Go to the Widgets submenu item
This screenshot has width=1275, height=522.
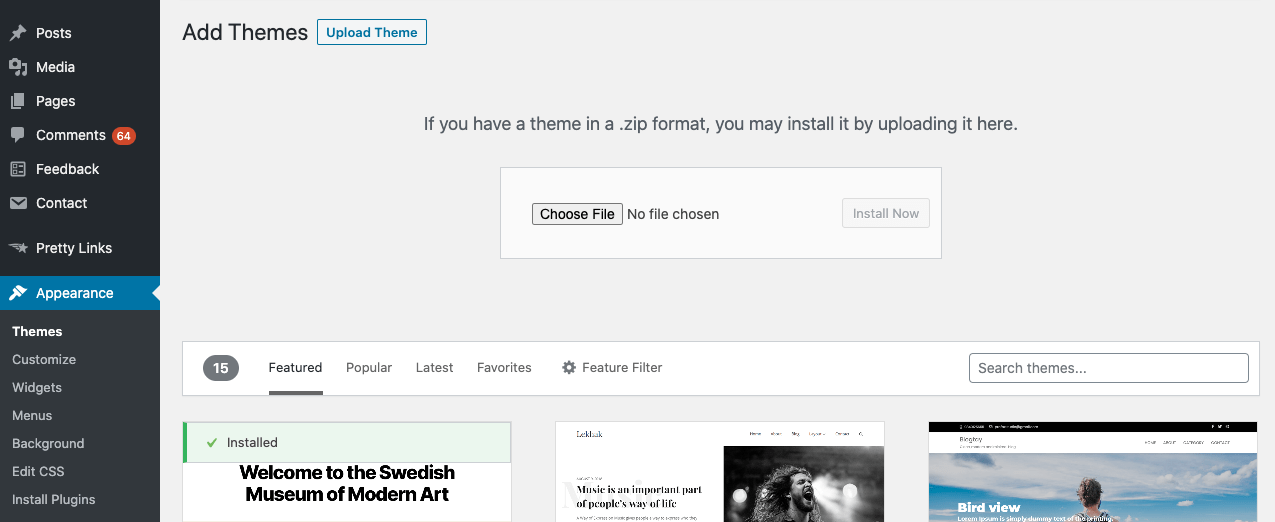click(37, 387)
